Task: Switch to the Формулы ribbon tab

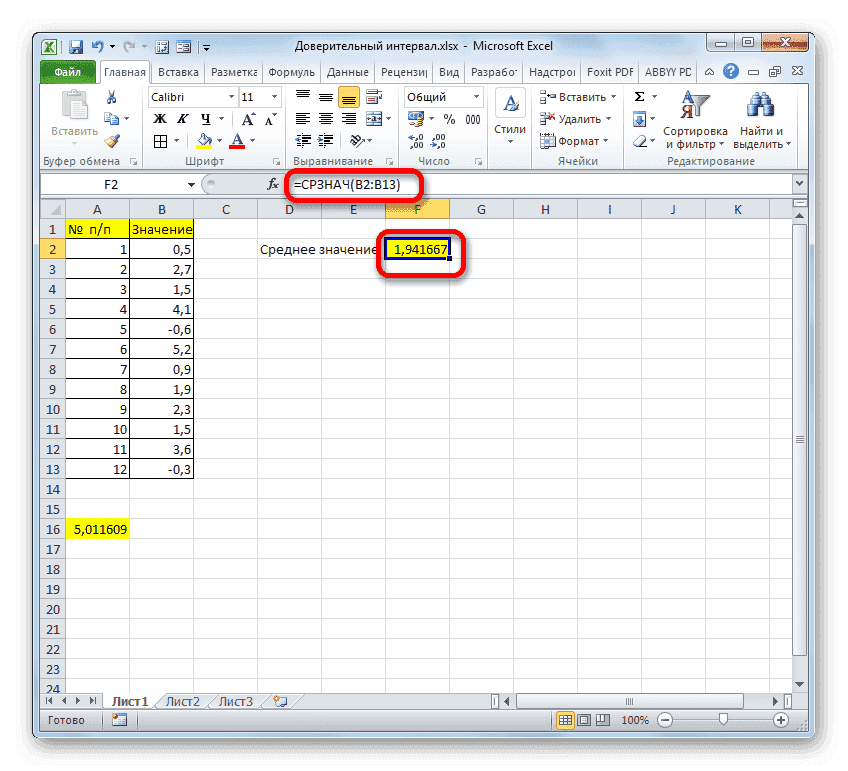Action: pyautogui.click(x=290, y=71)
